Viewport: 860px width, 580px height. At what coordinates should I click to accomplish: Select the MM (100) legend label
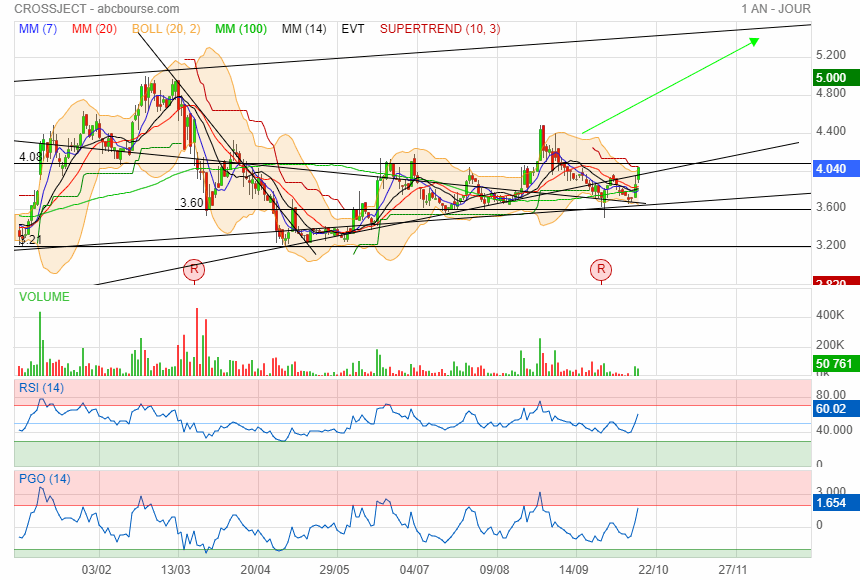click(x=241, y=29)
